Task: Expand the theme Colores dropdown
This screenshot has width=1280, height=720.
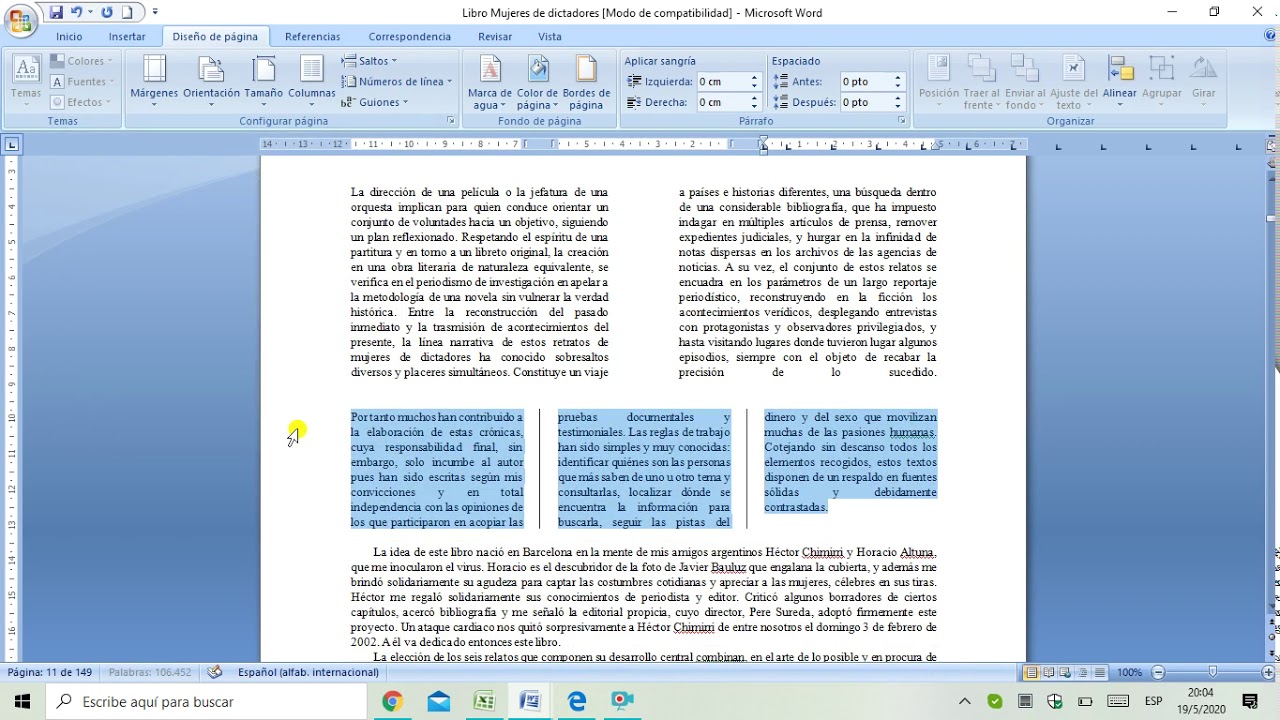Action: tap(82, 61)
